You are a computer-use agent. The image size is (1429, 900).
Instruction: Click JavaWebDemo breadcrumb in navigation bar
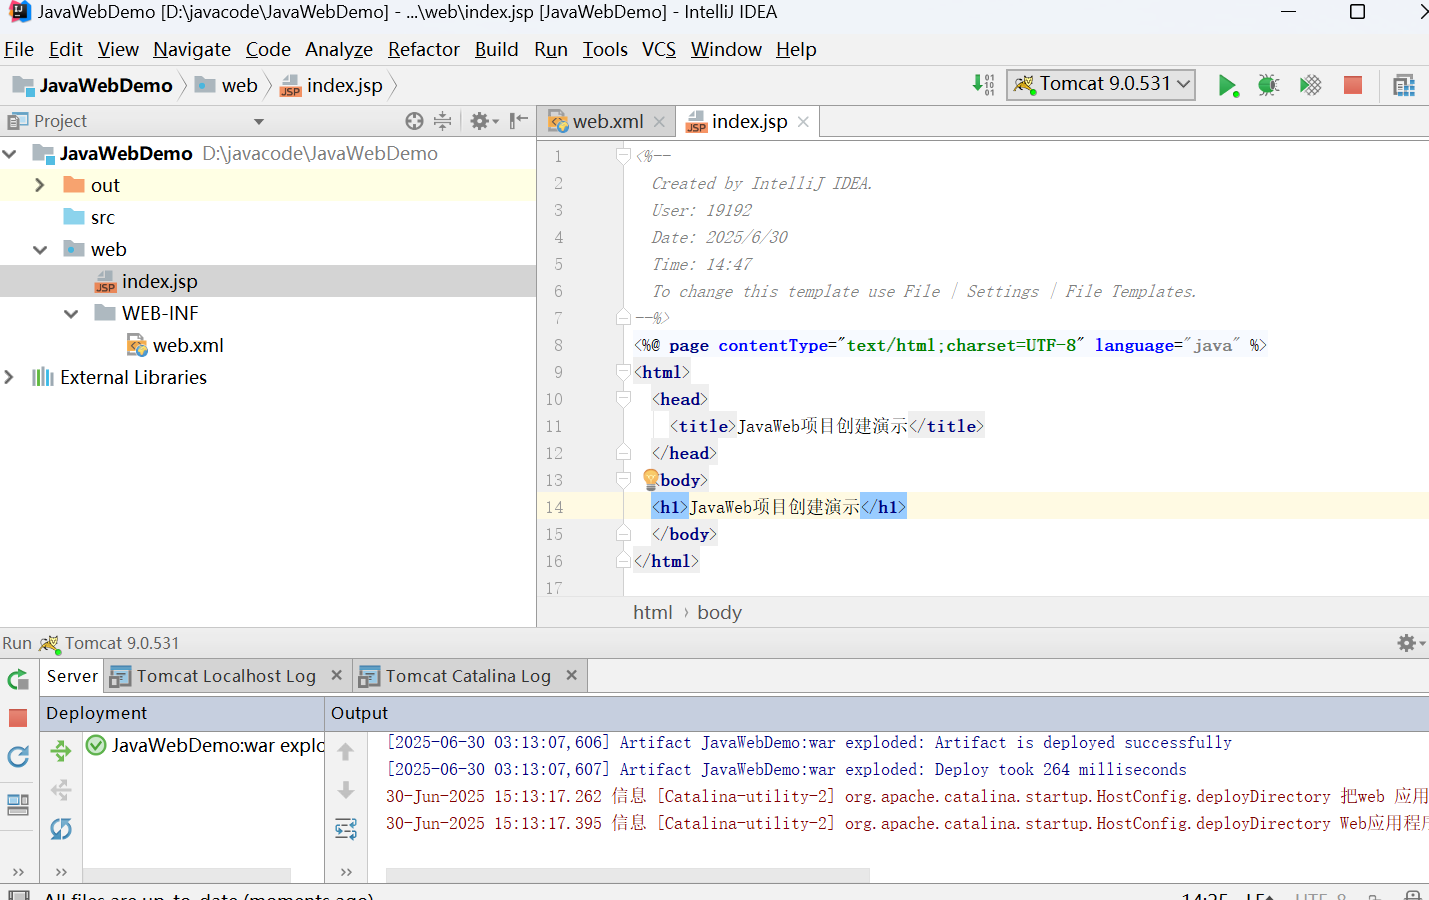[x=93, y=86]
